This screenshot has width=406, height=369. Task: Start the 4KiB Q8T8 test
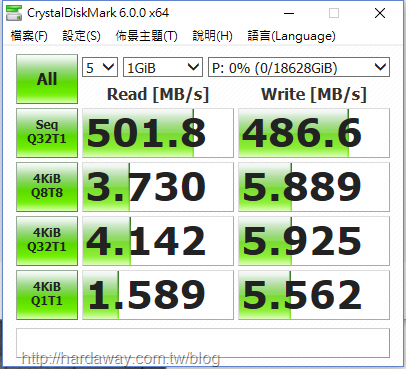click(x=47, y=187)
